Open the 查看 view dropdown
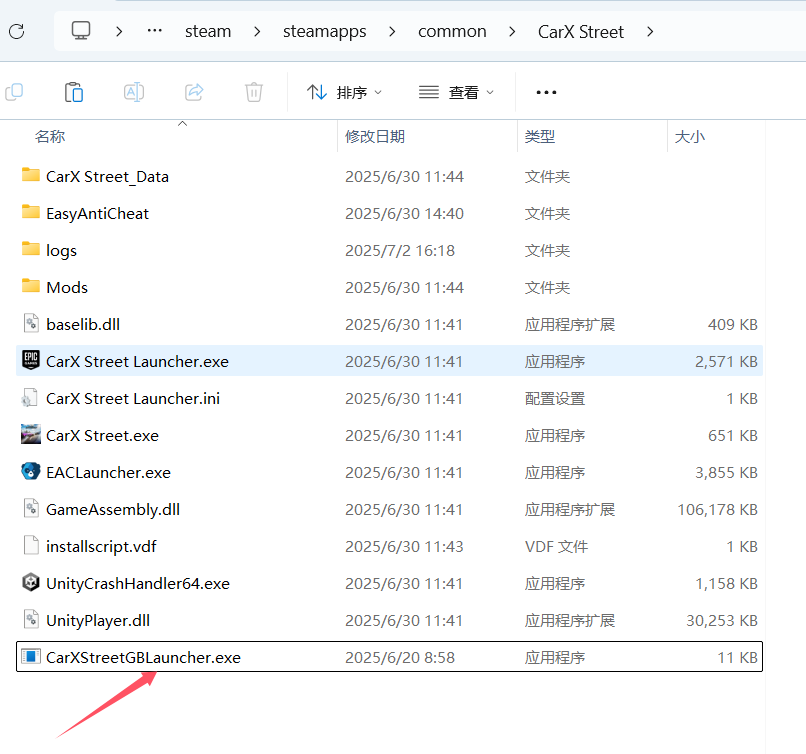The height and width of the screenshot is (754, 806). pos(457,92)
